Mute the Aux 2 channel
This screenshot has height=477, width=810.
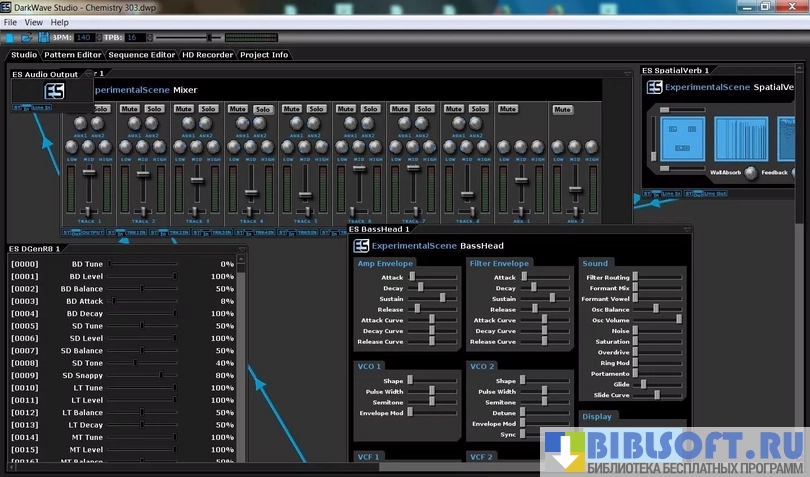pyautogui.click(x=562, y=109)
